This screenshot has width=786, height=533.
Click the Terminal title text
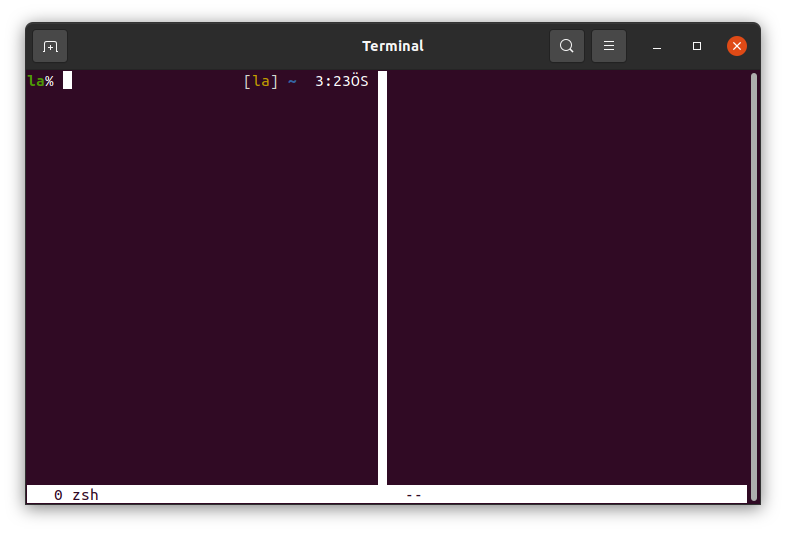(392, 46)
